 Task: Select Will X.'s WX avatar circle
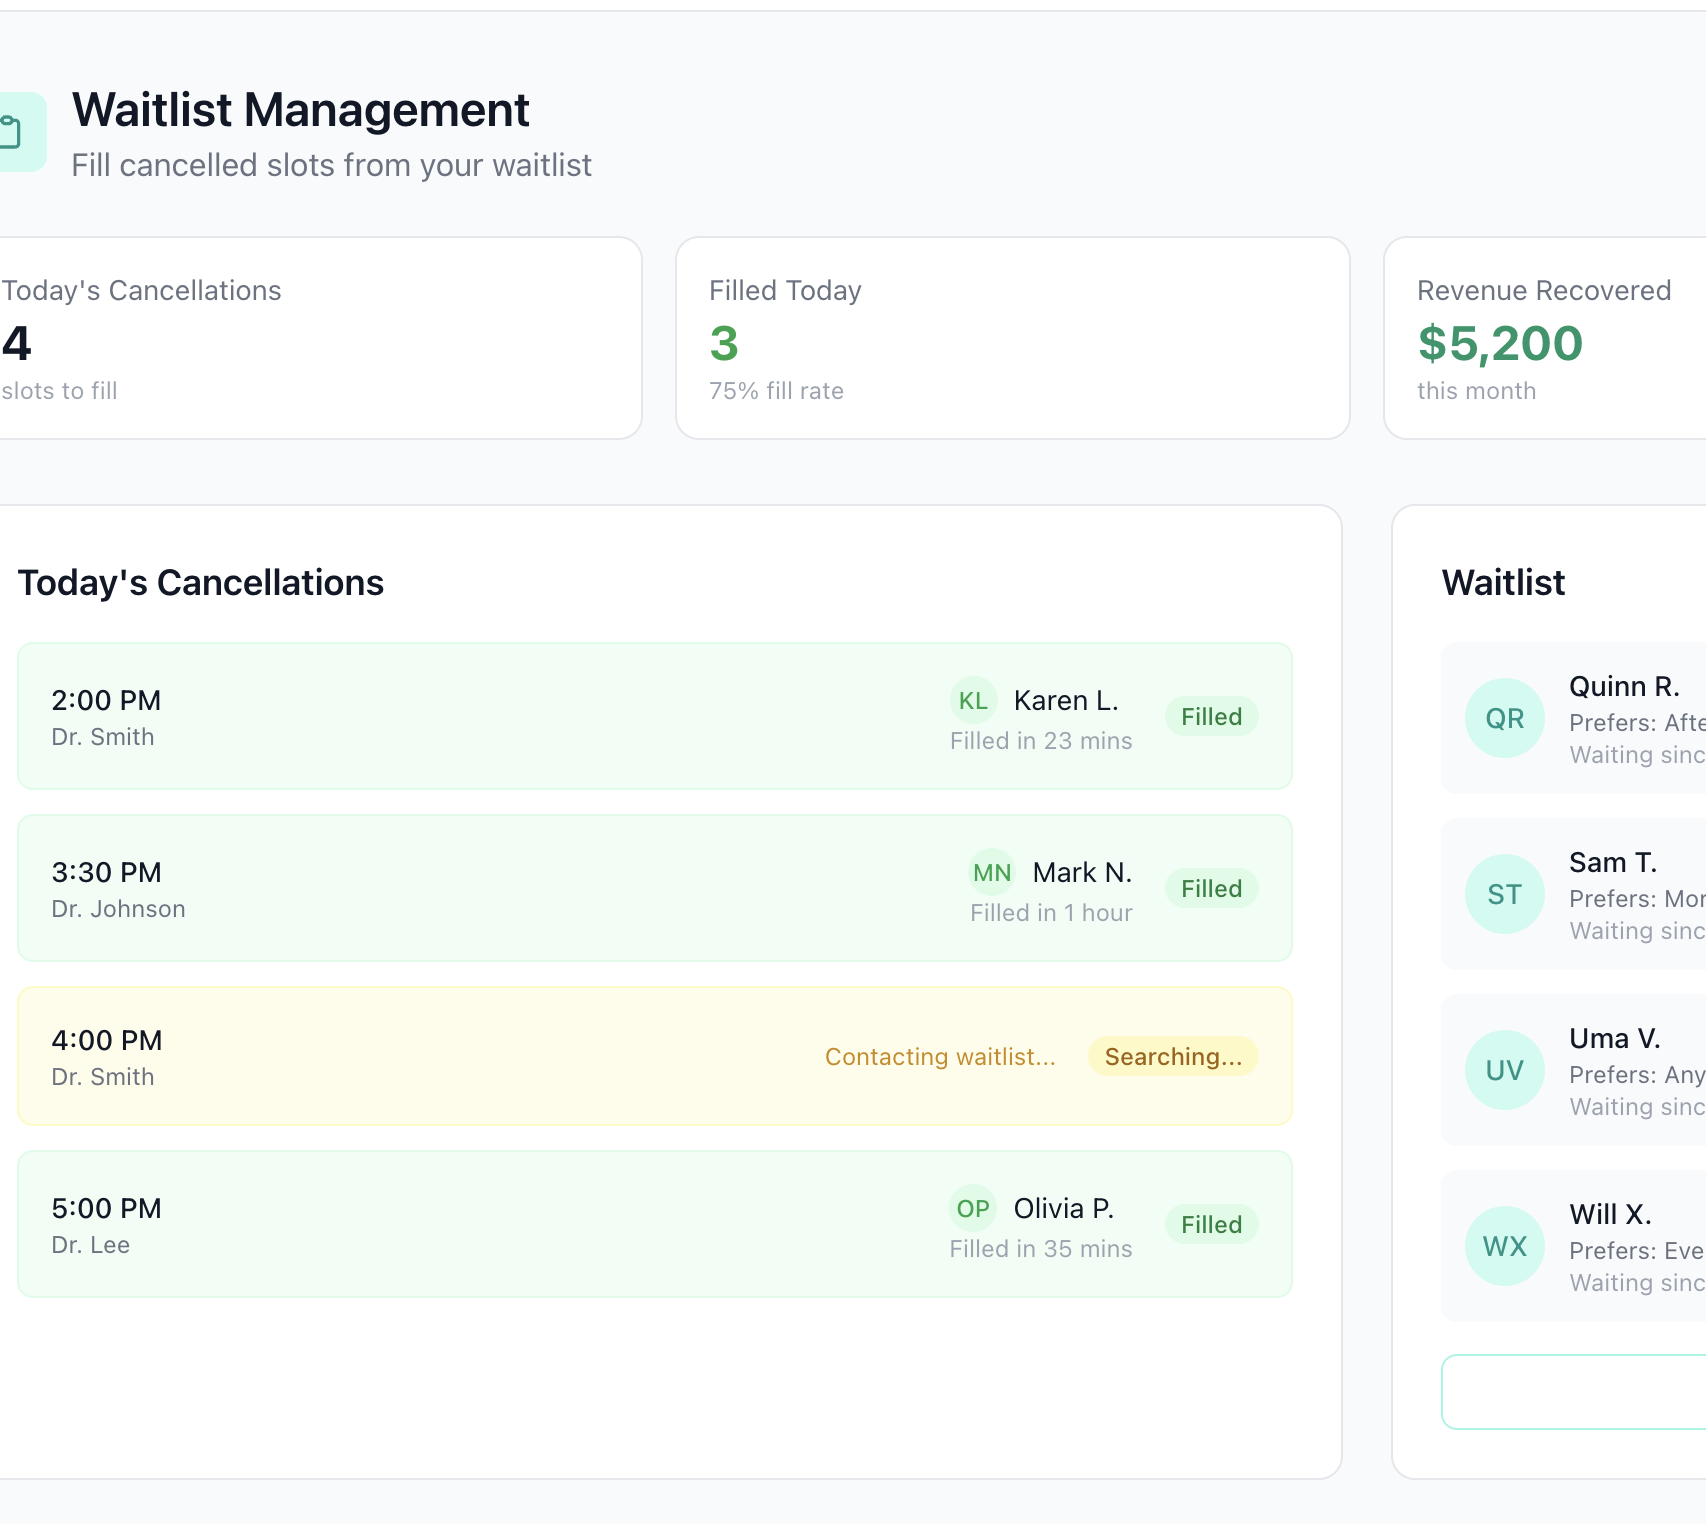1504,1245
